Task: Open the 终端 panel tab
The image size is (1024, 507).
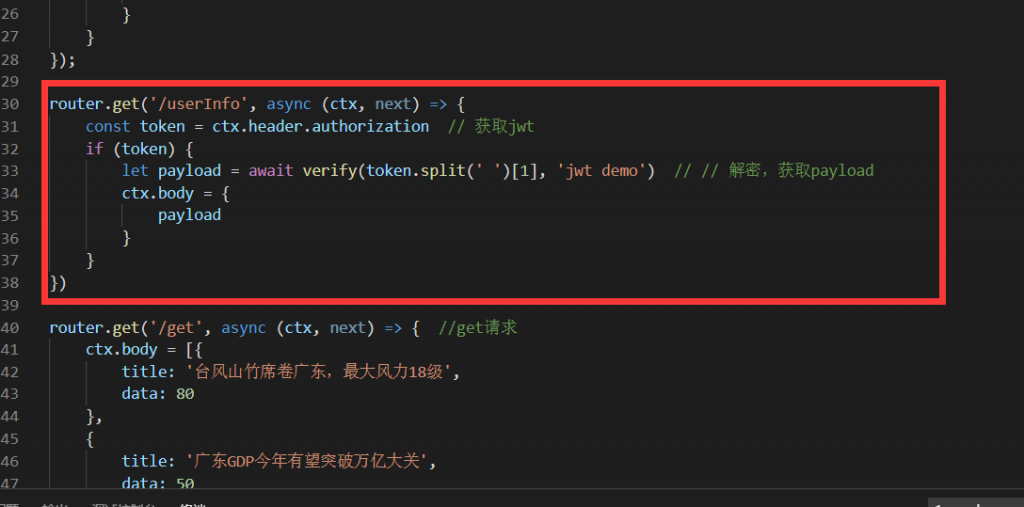Action: pos(193,504)
